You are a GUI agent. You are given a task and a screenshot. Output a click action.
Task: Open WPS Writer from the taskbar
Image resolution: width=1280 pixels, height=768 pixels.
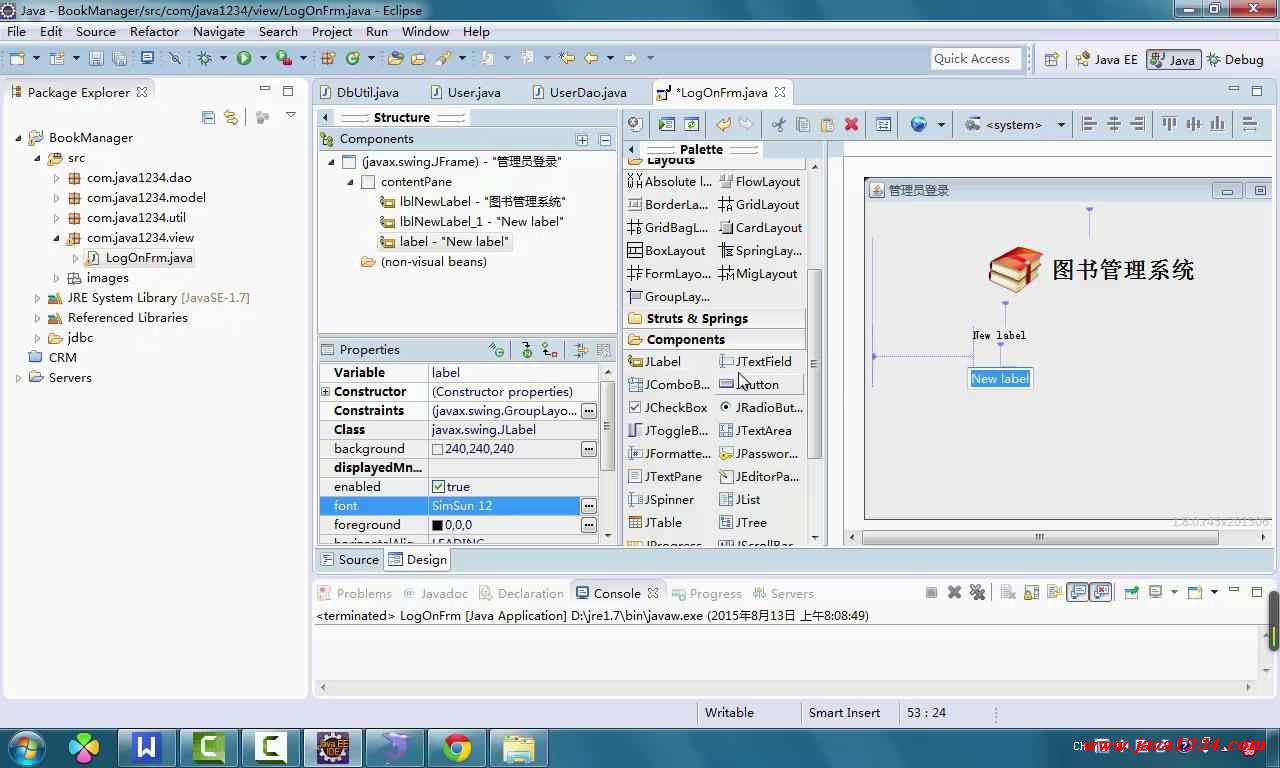coord(147,747)
